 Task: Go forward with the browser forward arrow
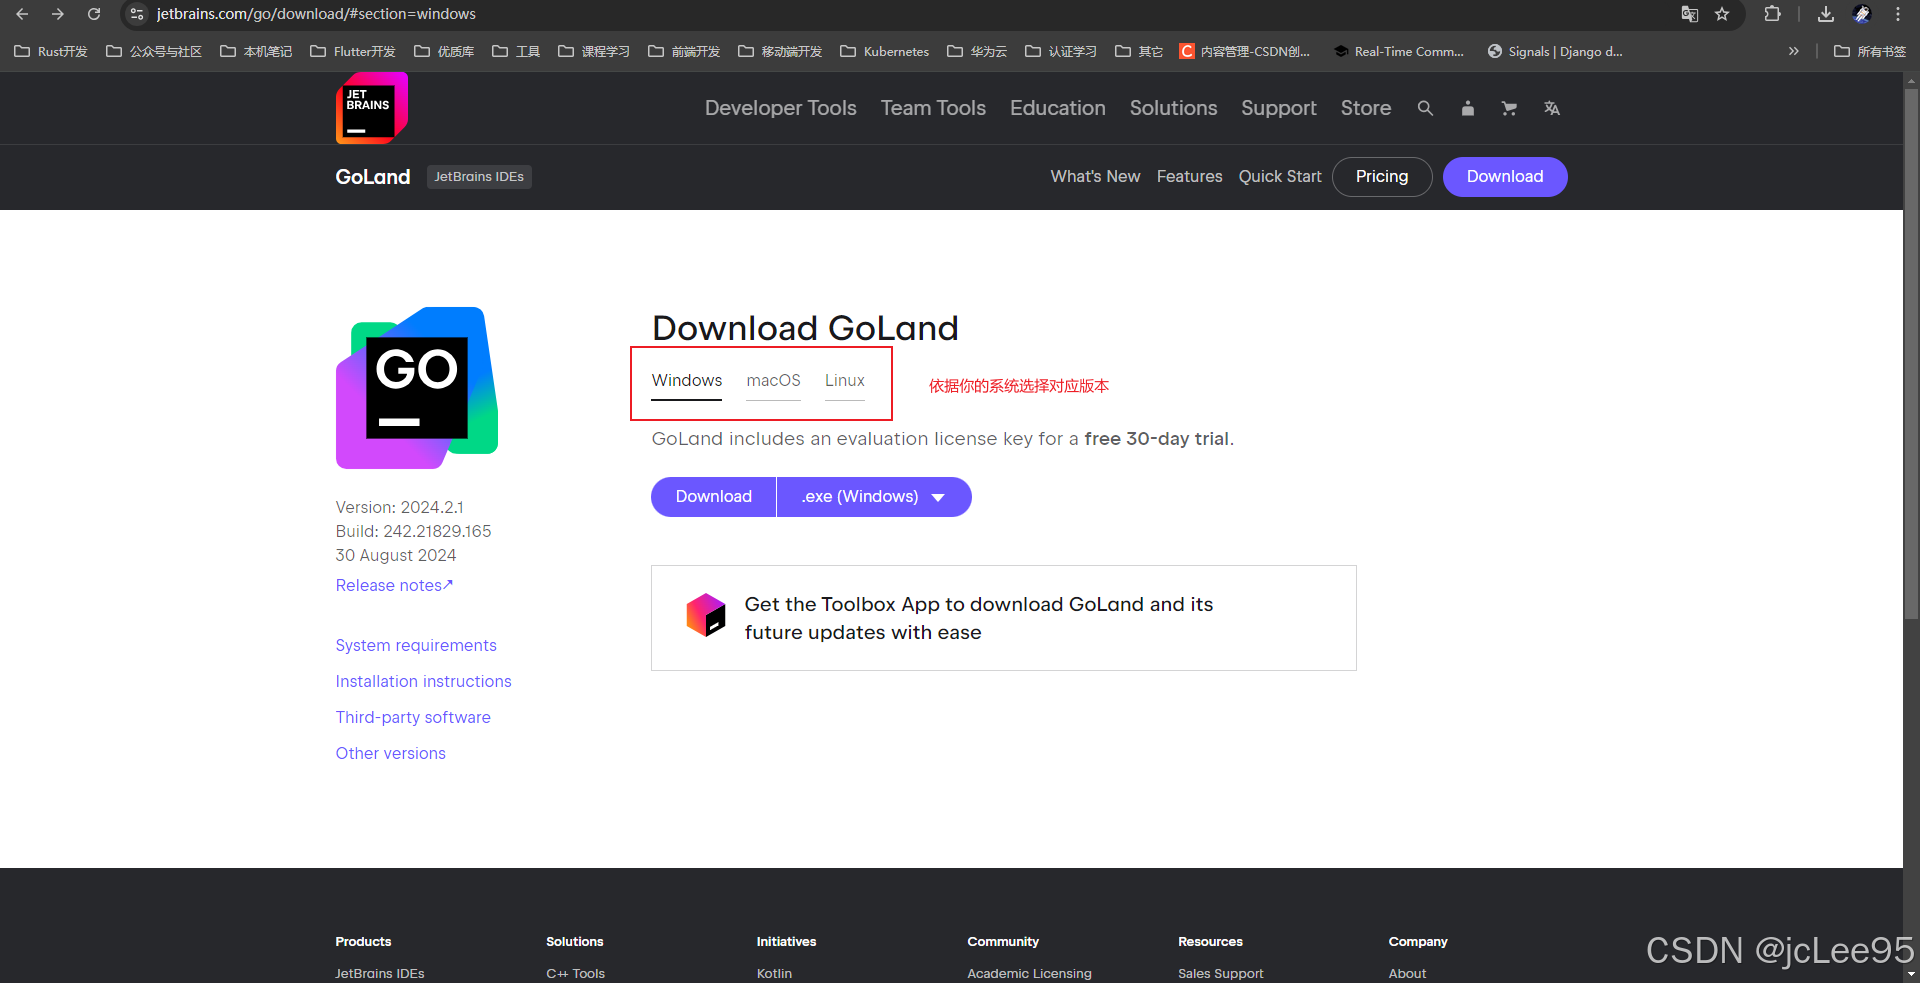point(58,14)
